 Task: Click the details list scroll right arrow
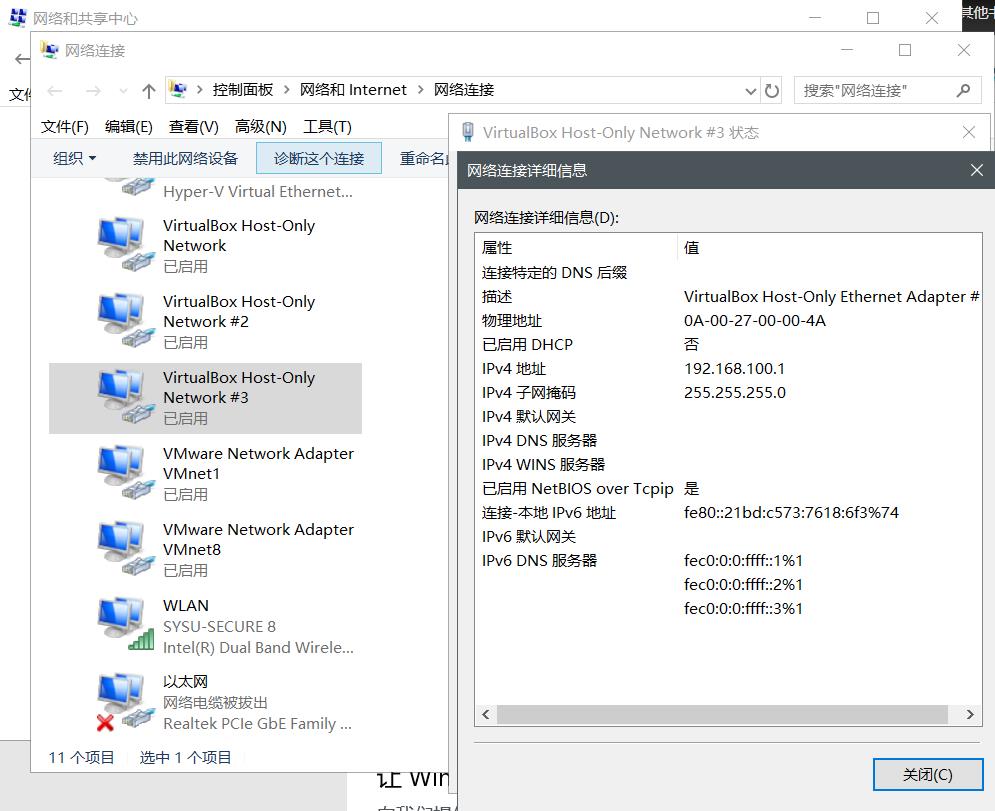[970, 715]
